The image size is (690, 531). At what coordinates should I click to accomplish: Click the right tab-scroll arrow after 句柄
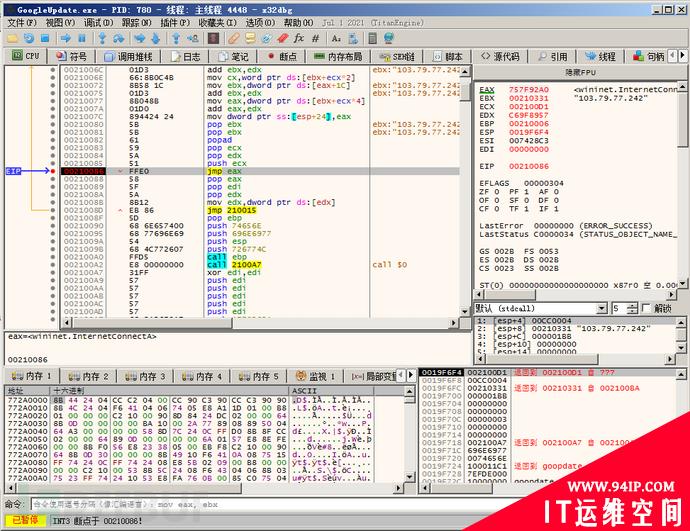click(x=682, y=56)
